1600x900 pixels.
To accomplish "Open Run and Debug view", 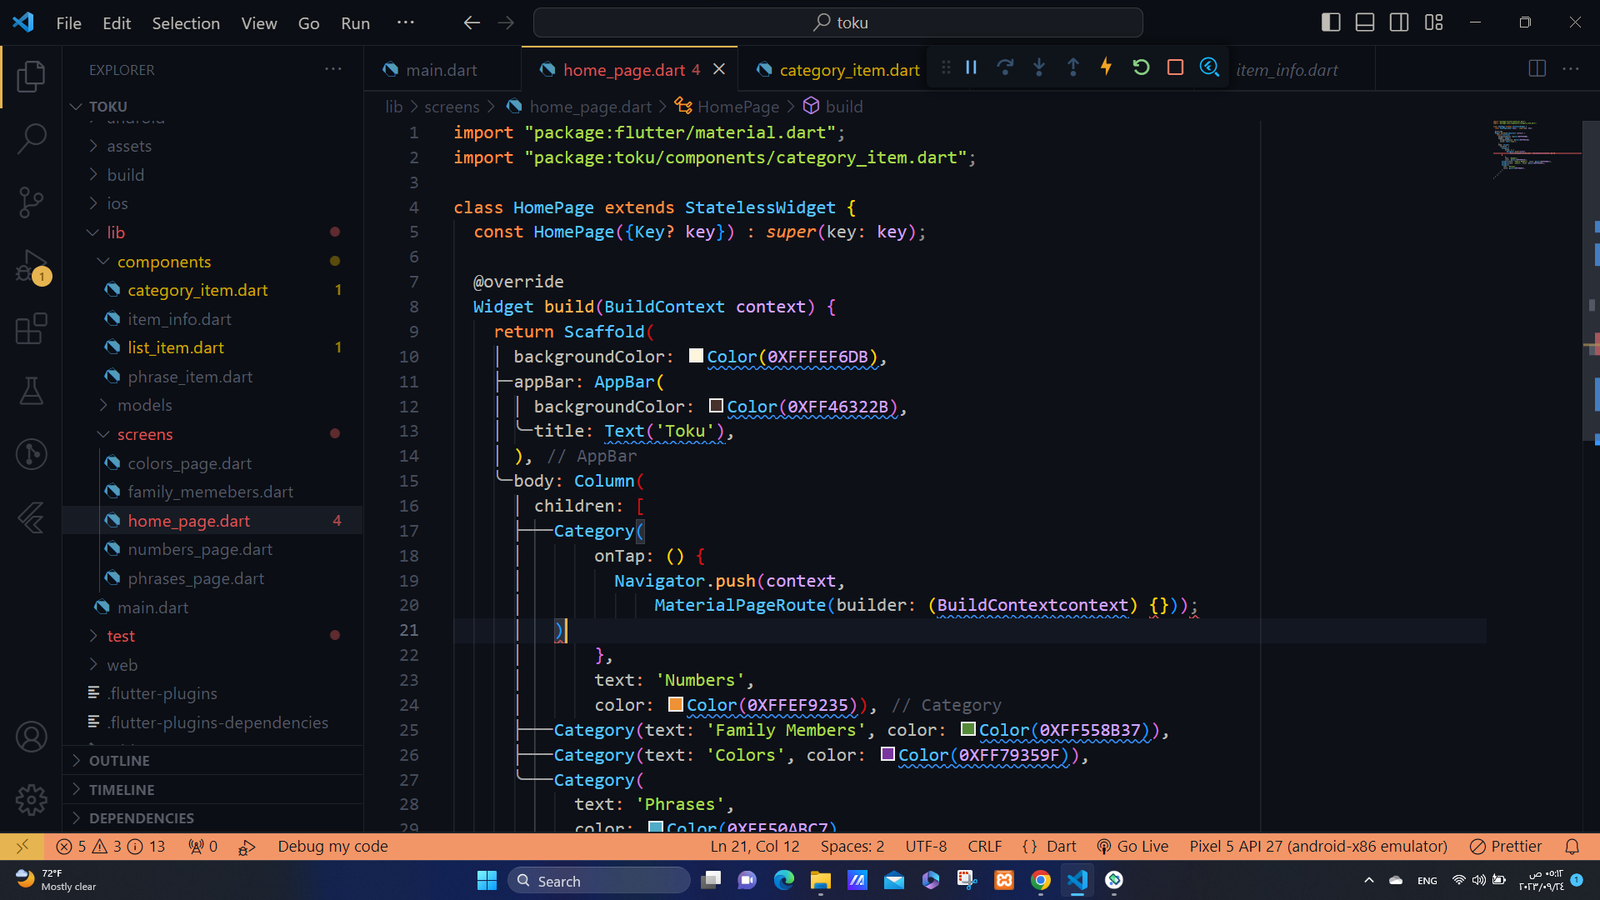I will [31, 267].
